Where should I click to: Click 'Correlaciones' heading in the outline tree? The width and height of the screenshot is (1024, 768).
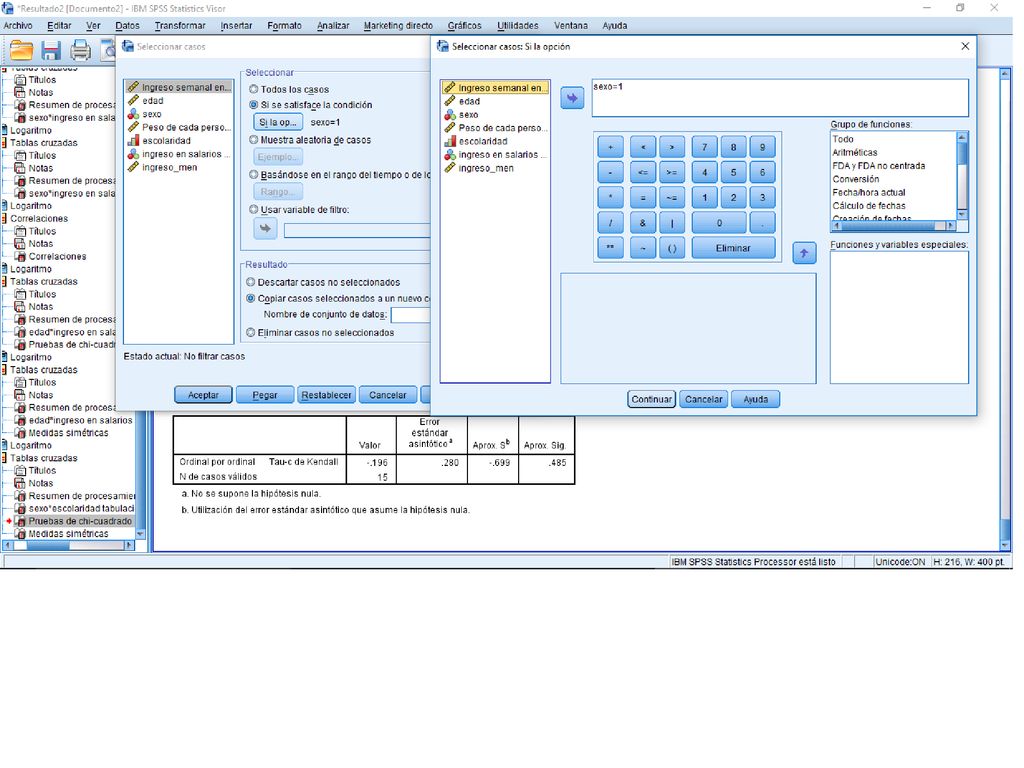point(39,218)
